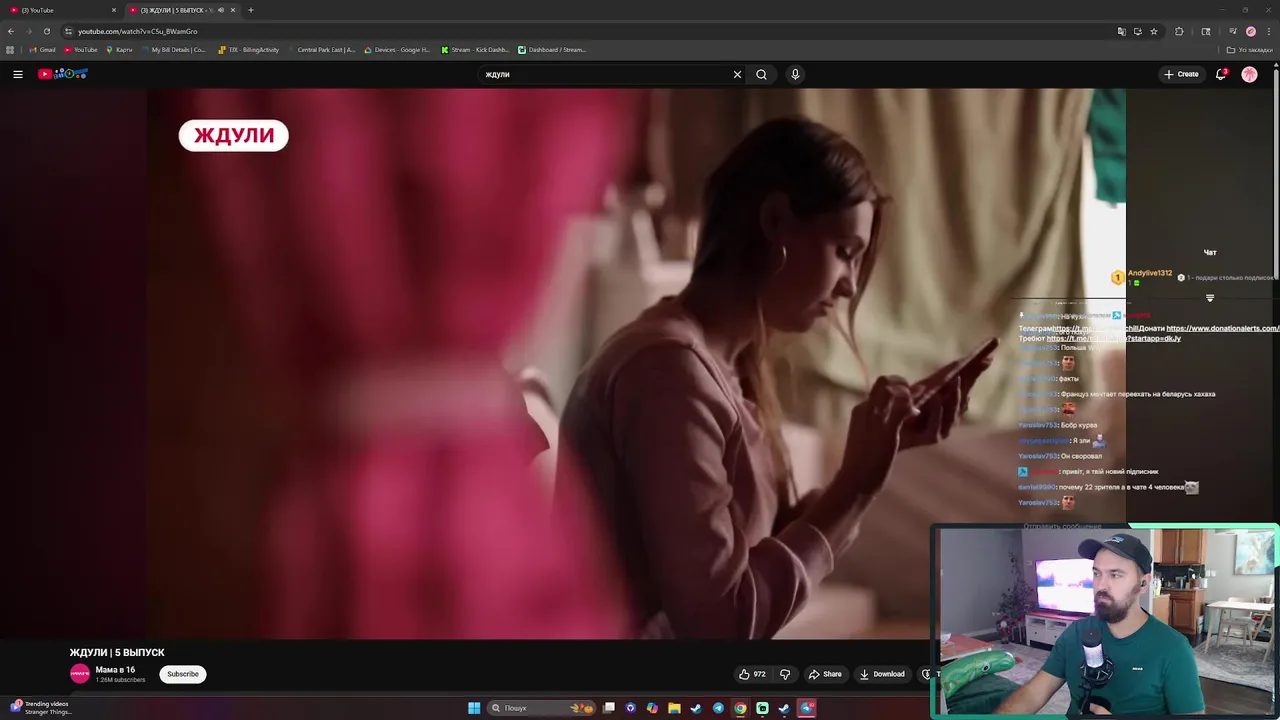Open the Chrome extensions puzzle icon

1179,31
